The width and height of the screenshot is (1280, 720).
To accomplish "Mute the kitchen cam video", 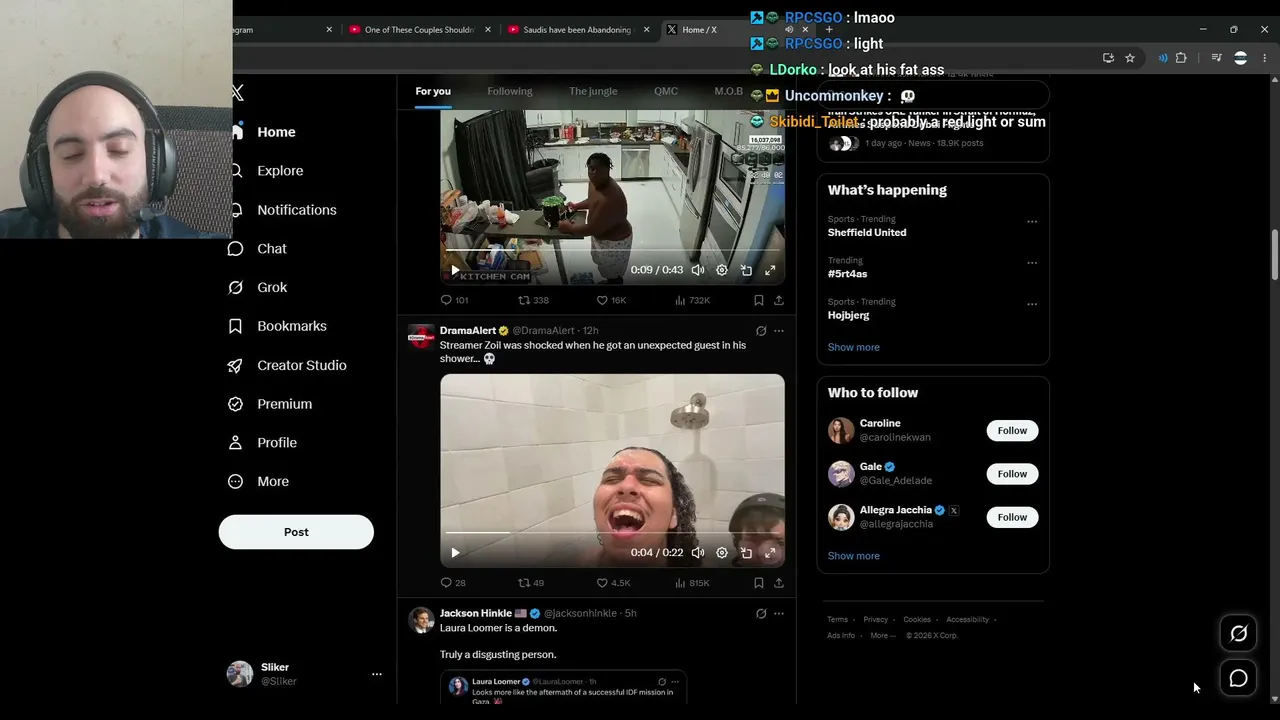I will (x=698, y=270).
